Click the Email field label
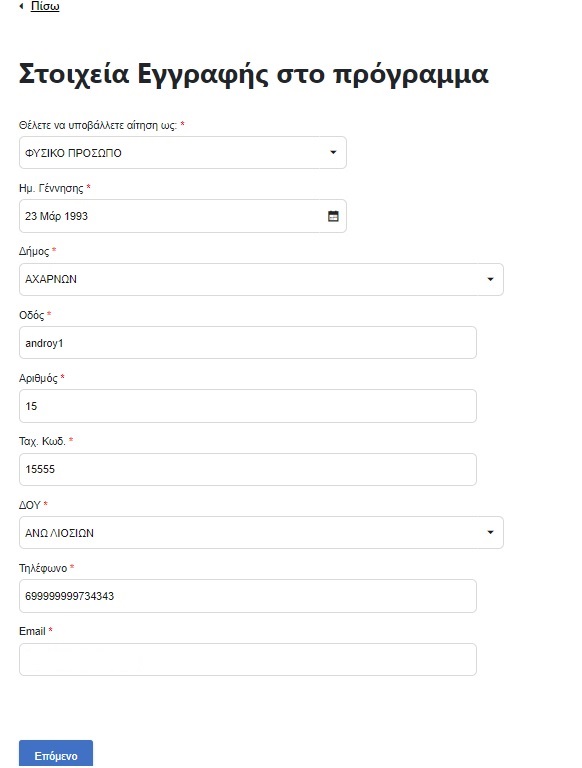582x768 pixels. coord(32,631)
